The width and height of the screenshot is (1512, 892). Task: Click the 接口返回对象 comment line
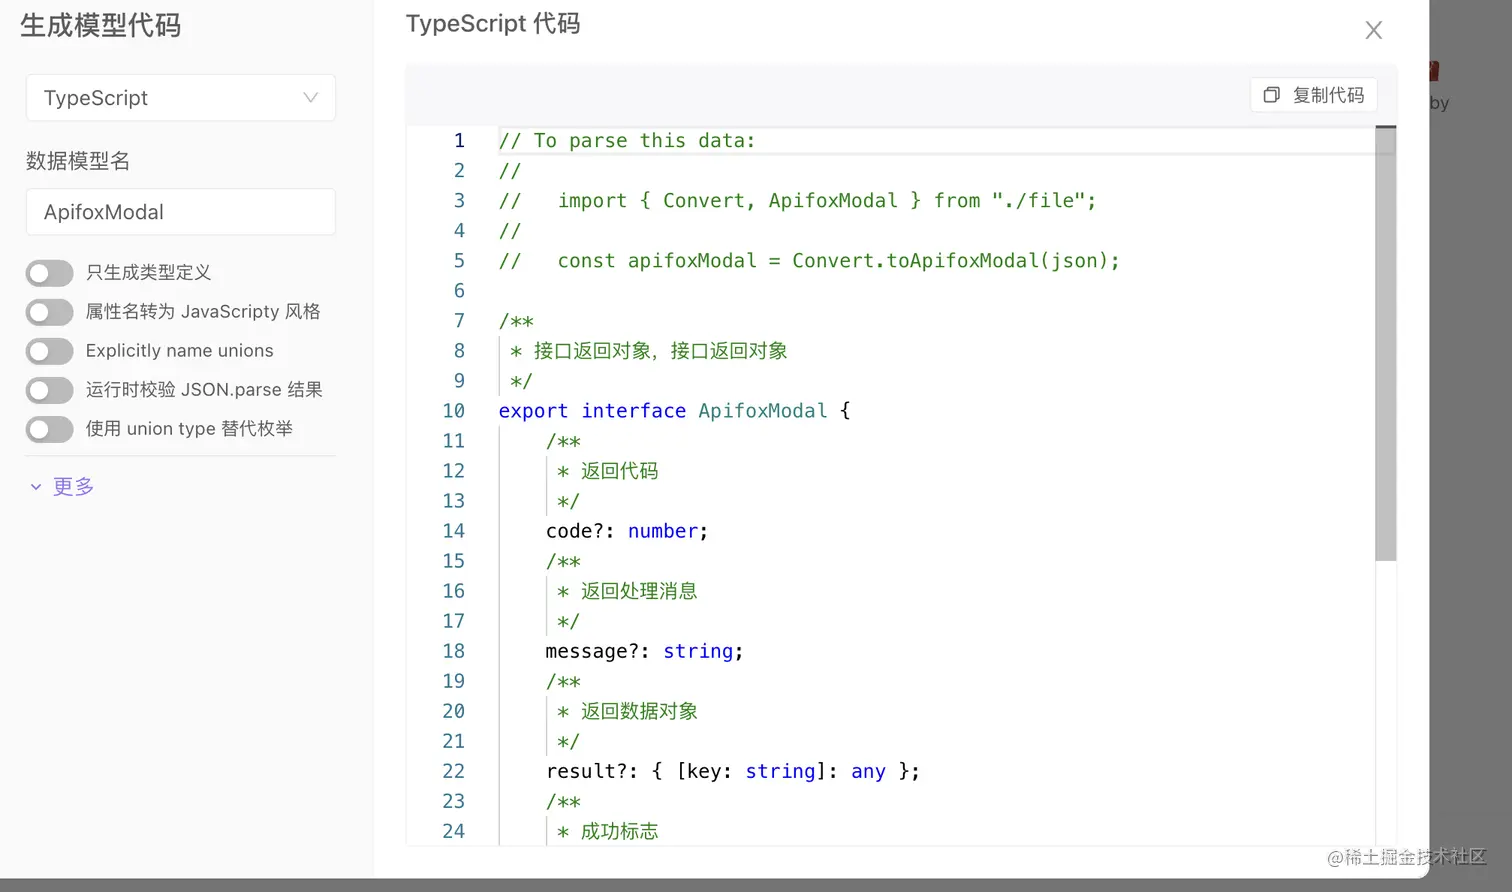pos(649,351)
